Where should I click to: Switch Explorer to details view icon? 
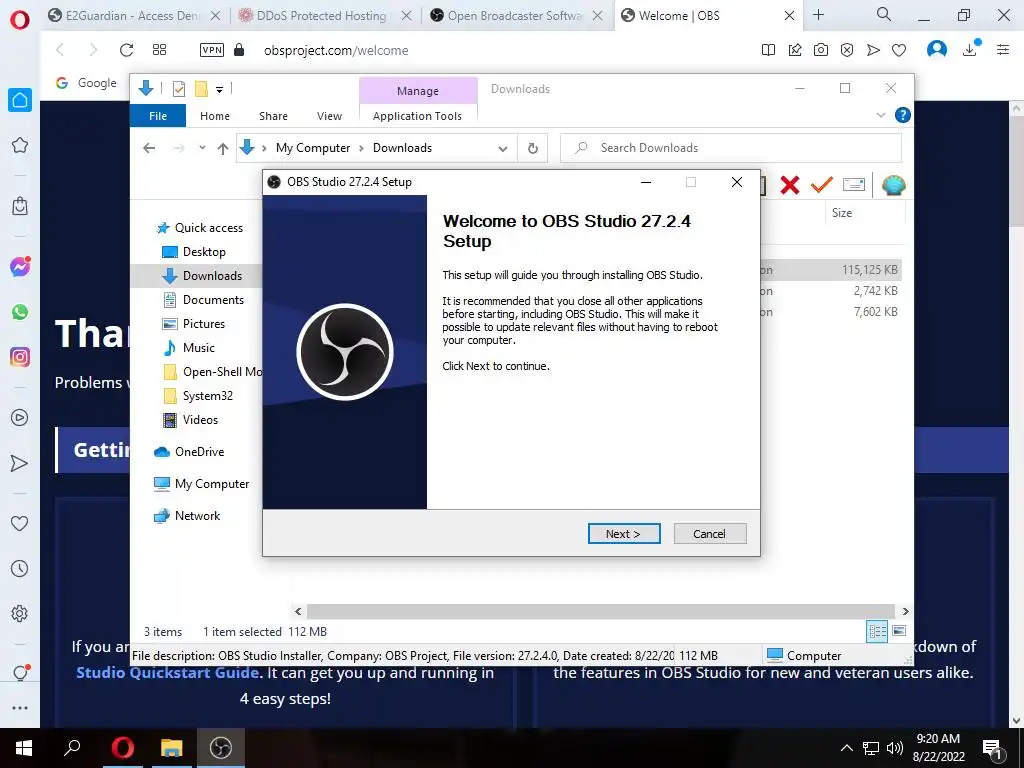tap(877, 631)
